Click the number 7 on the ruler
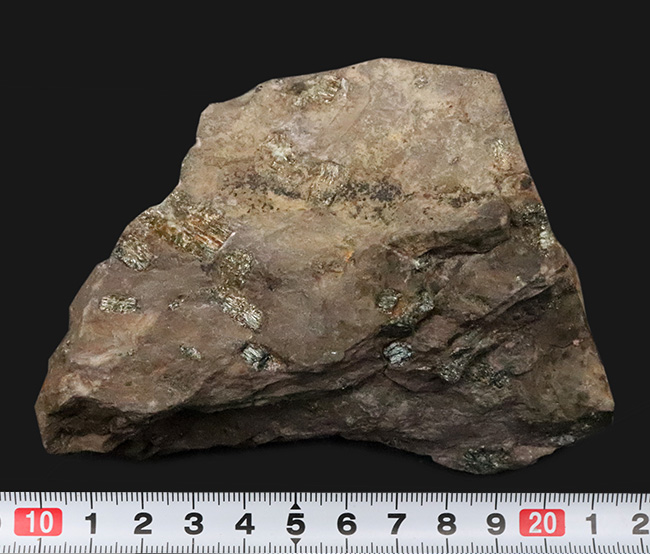This screenshot has width=650, height=554. (x=397, y=523)
